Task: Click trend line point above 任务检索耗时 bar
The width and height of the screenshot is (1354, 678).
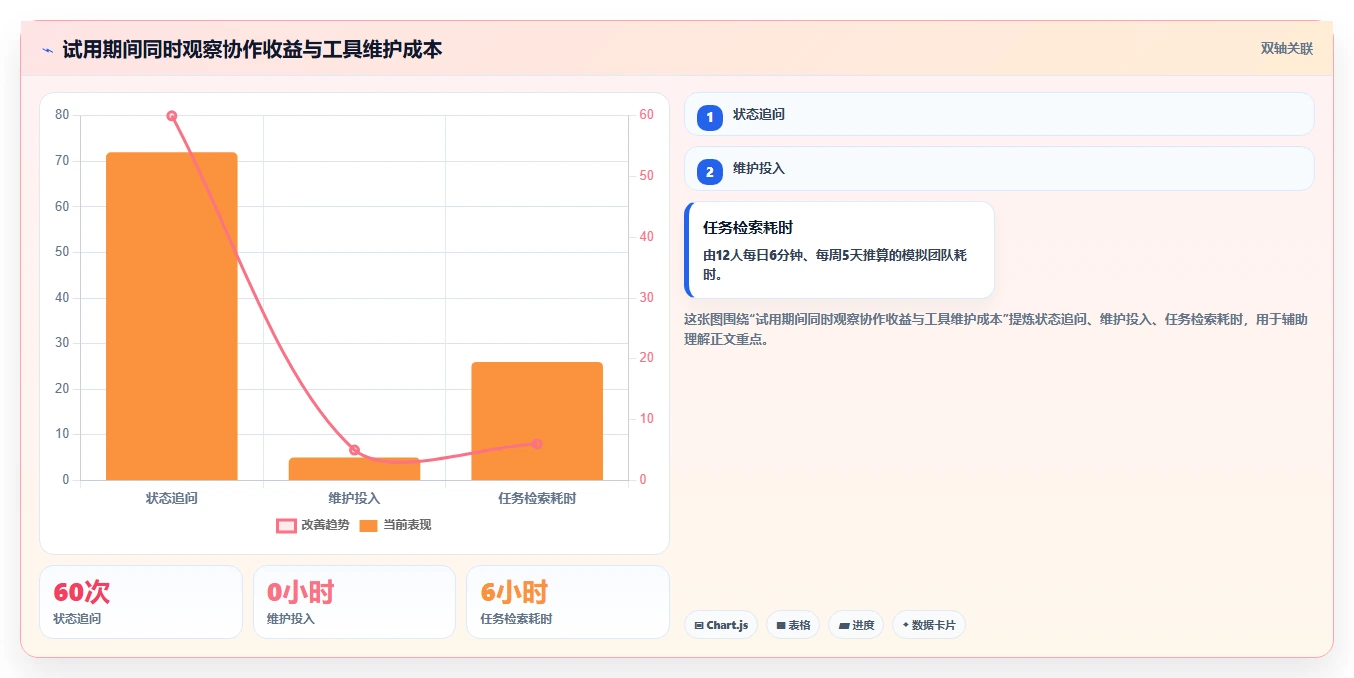Action: [x=537, y=444]
